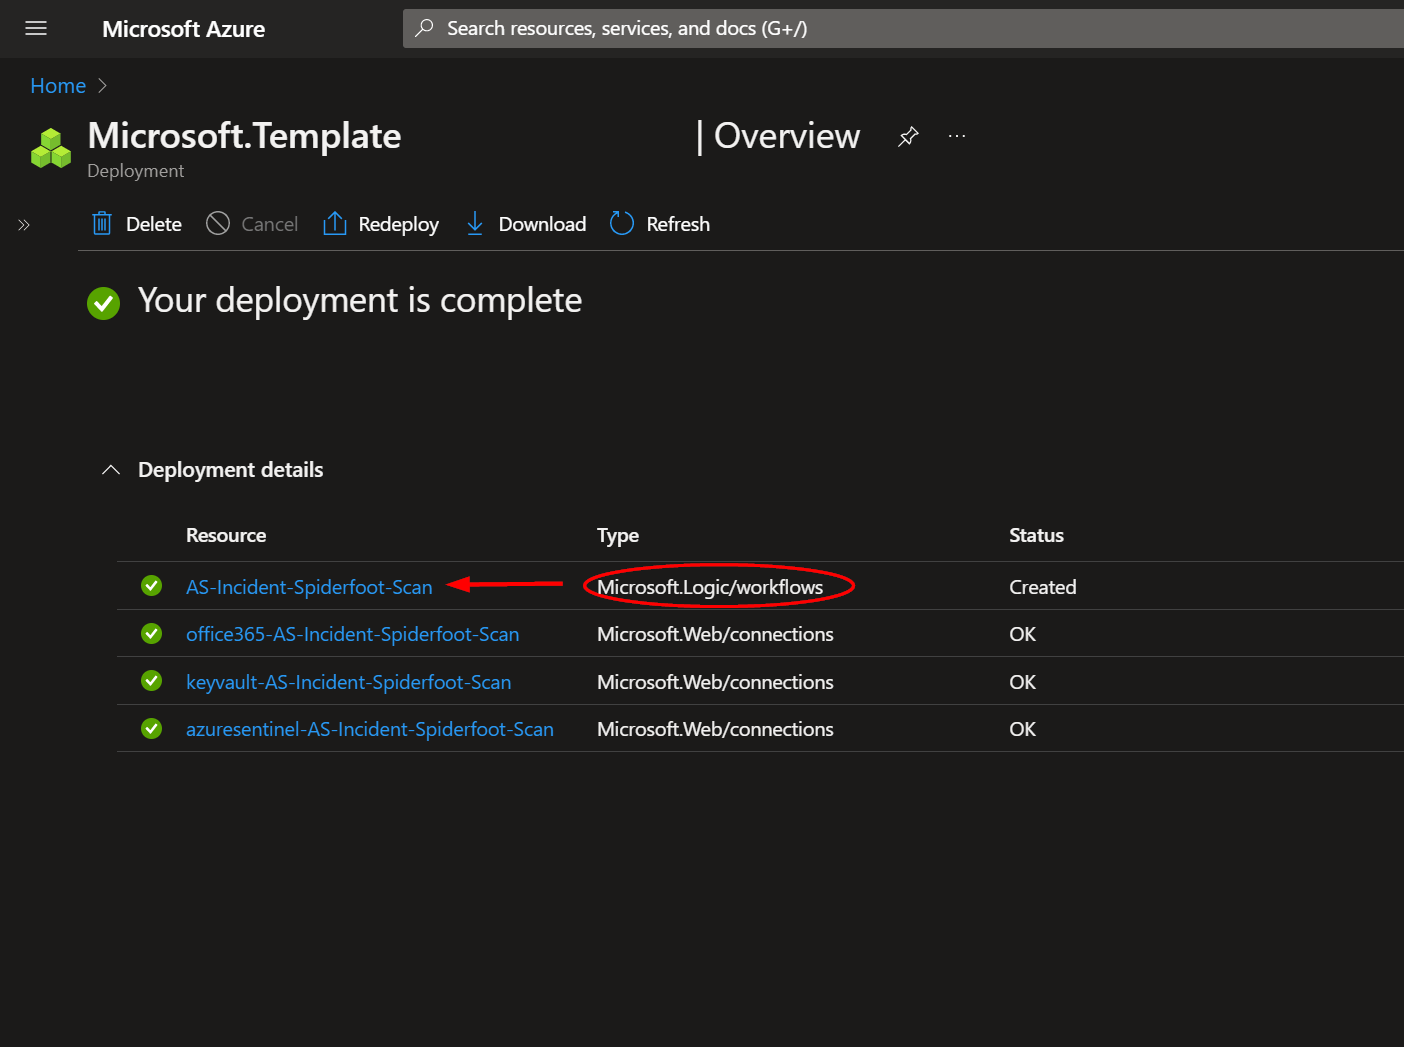1404x1047 pixels.
Task: Click the Microsoft.Logic/workflows type cell
Action: click(x=710, y=587)
